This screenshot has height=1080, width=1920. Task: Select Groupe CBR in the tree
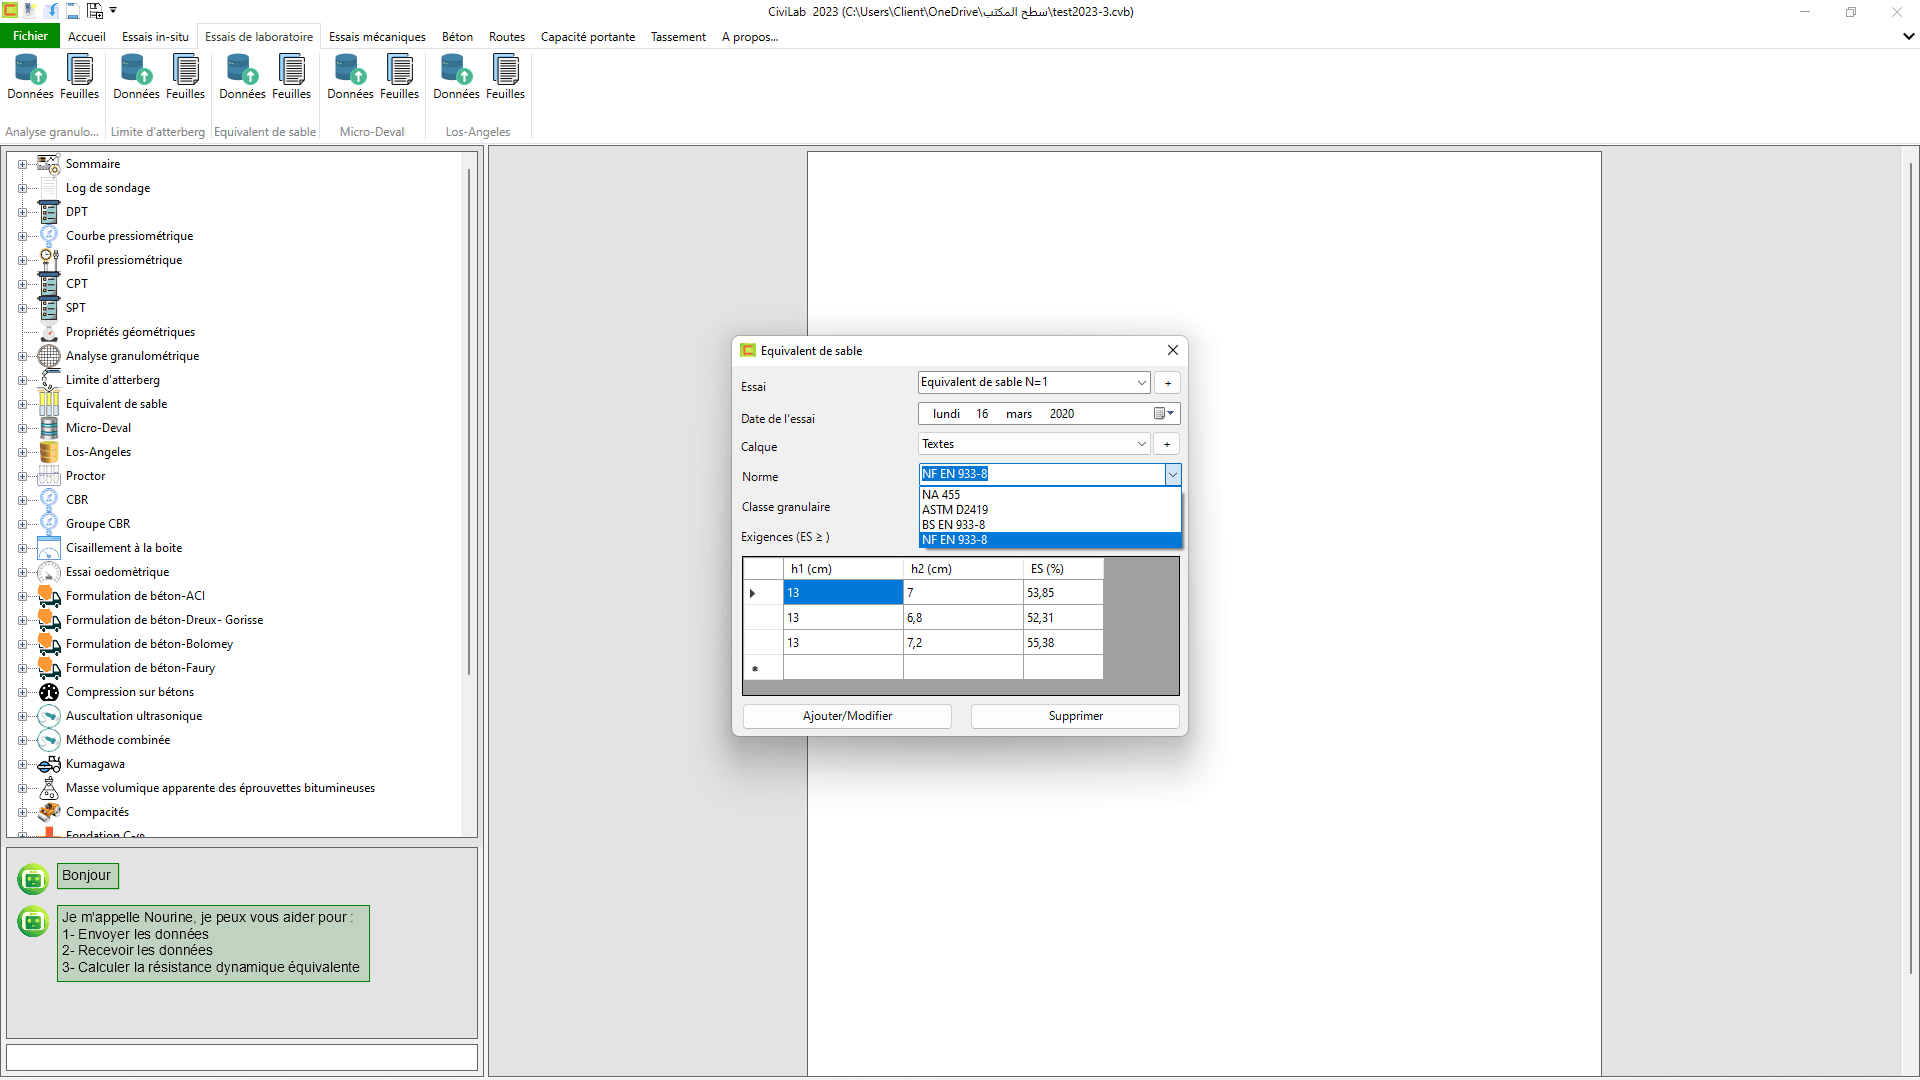pyautogui.click(x=98, y=524)
